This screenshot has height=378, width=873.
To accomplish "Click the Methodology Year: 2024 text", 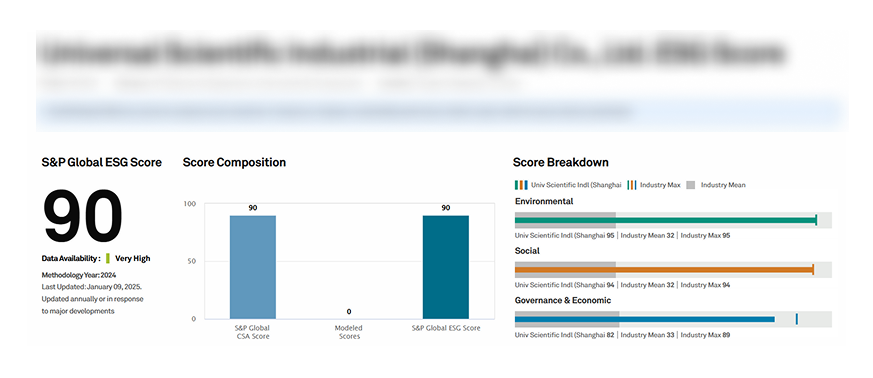I will (78, 275).
